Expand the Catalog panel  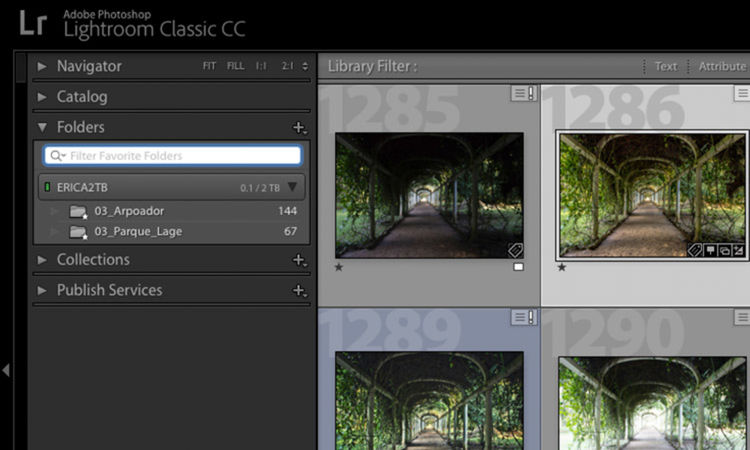tap(42, 97)
